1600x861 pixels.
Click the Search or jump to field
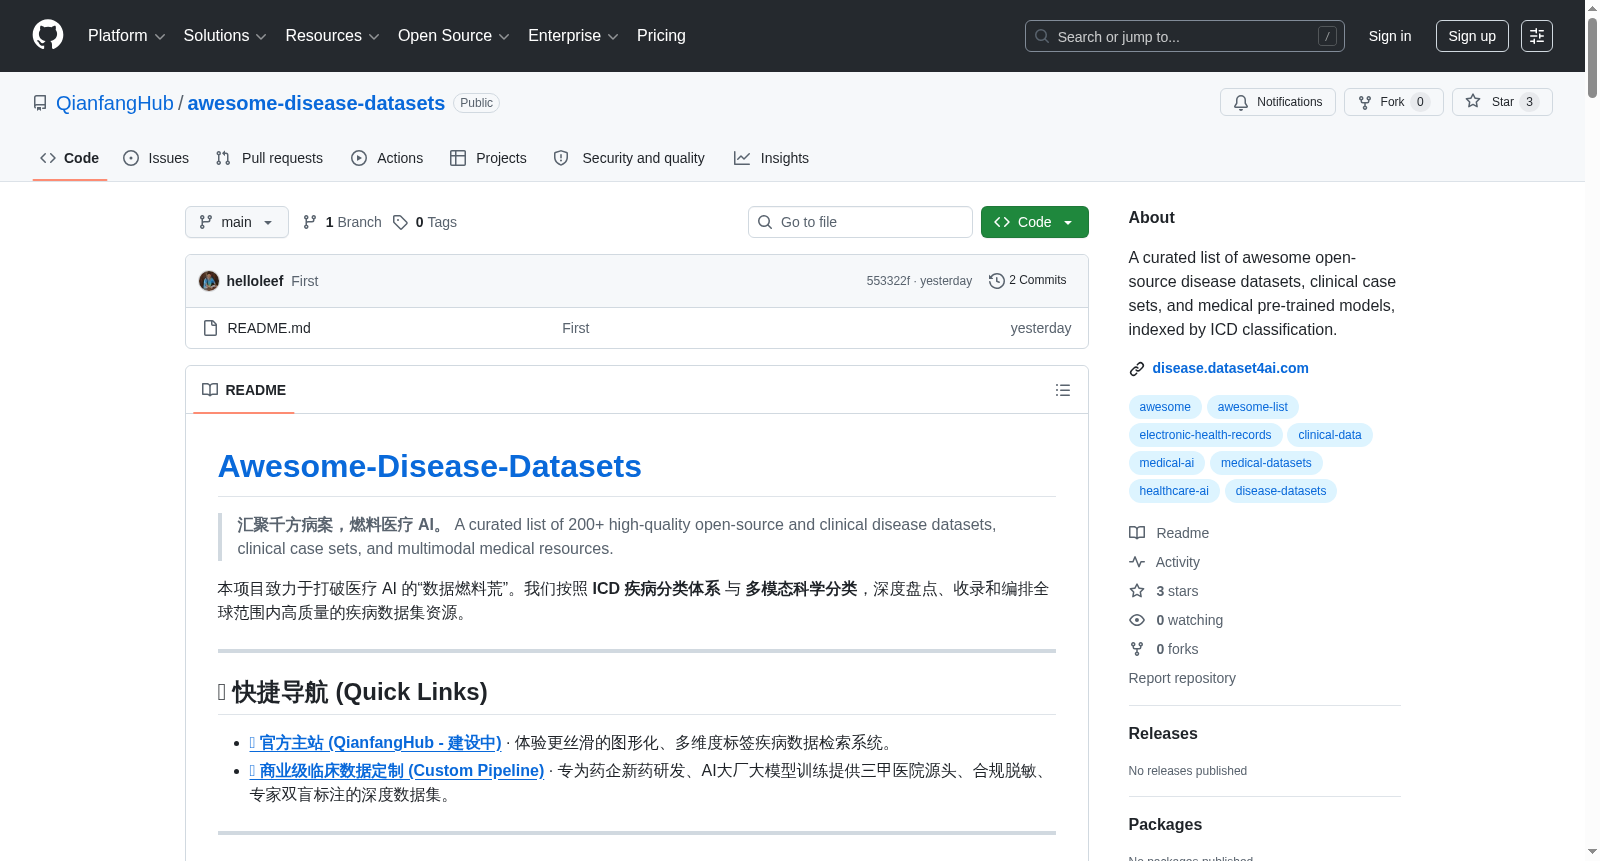(1185, 36)
